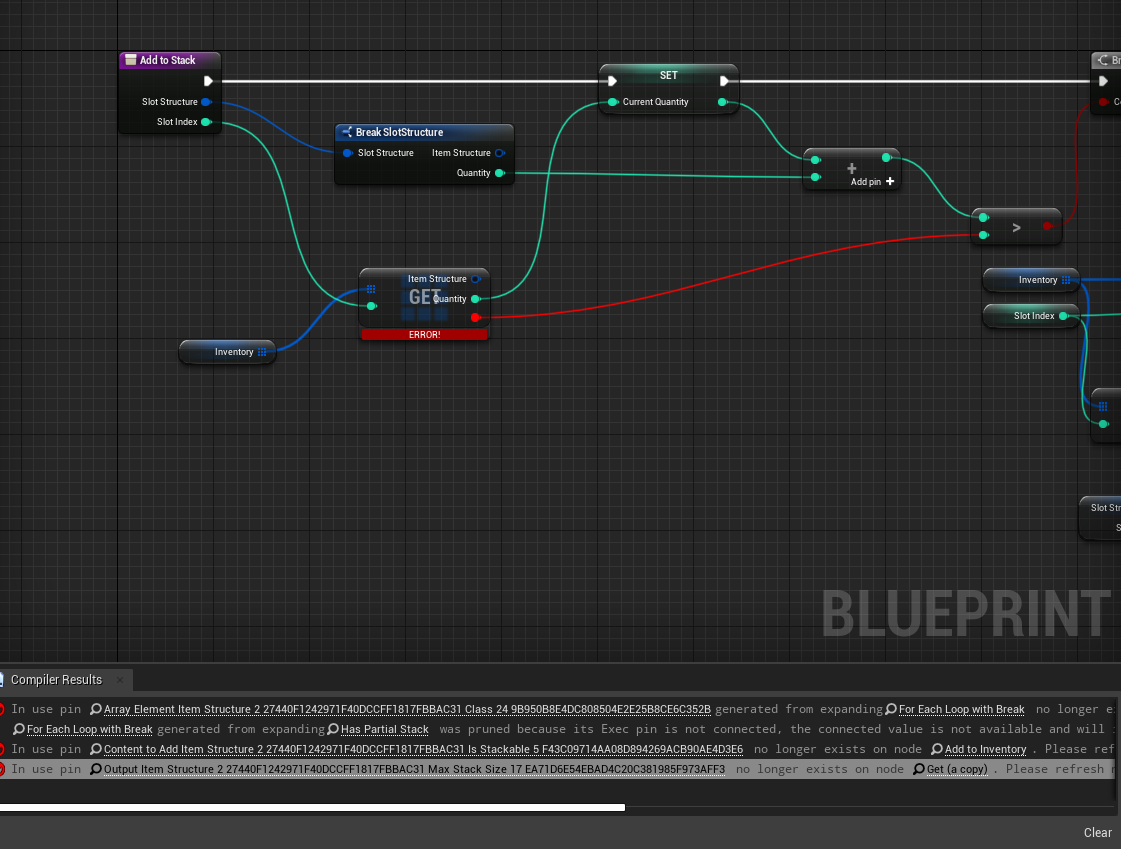
Task: Select the Inventory variable node on the right side
Action: 1031,280
